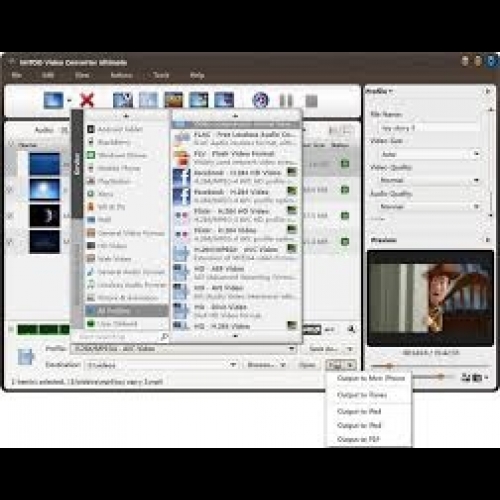Remove selected file with red X icon
This screenshot has width=500, height=500.
coord(87,100)
